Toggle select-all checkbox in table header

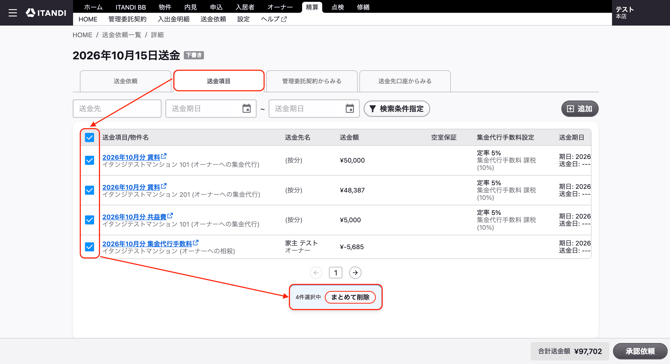click(x=89, y=138)
